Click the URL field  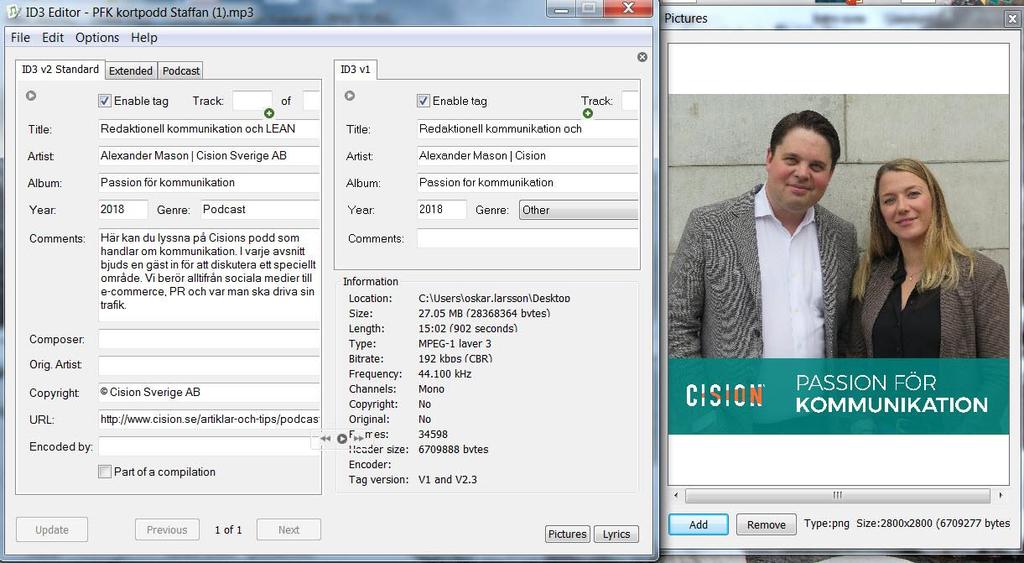click(x=209, y=419)
